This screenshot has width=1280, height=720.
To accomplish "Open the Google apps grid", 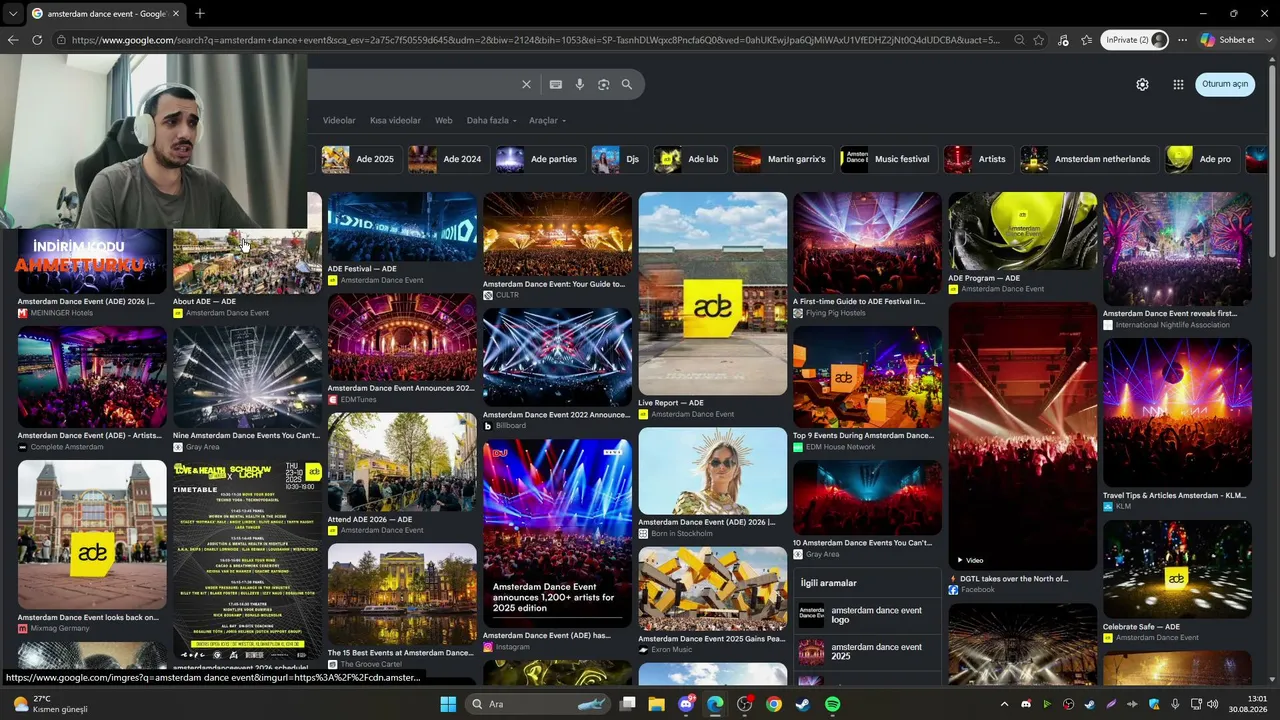I will (1178, 84).
